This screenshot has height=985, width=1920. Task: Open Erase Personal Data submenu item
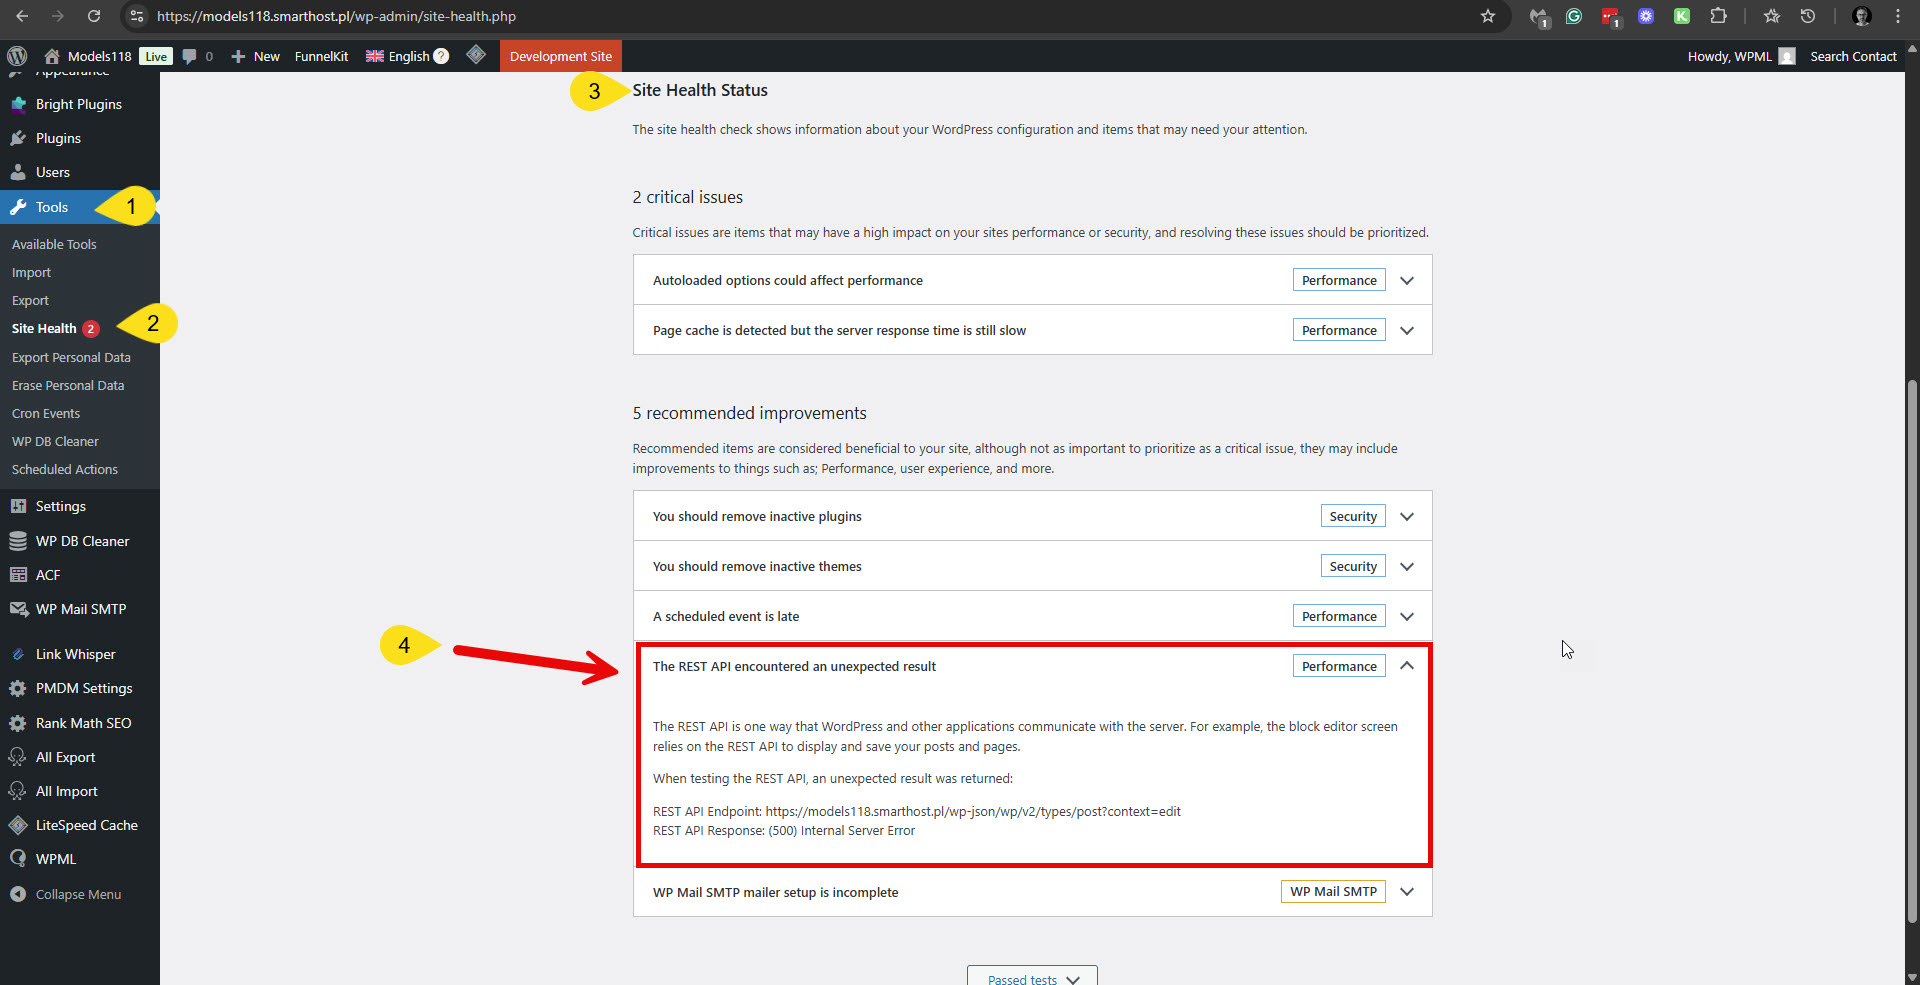coord(68,385)
